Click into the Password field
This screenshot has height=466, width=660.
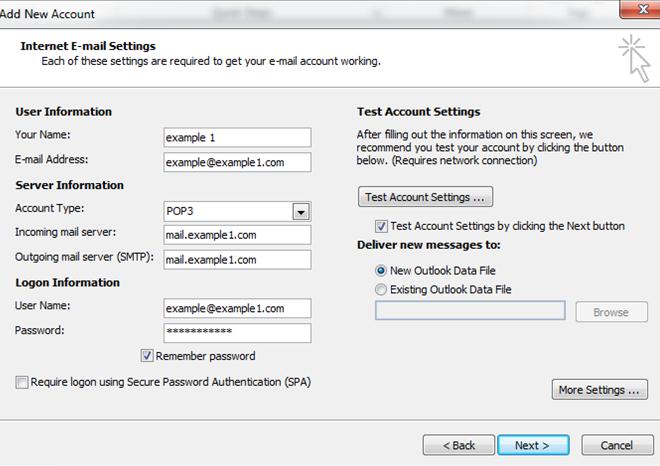click(237, 333)
